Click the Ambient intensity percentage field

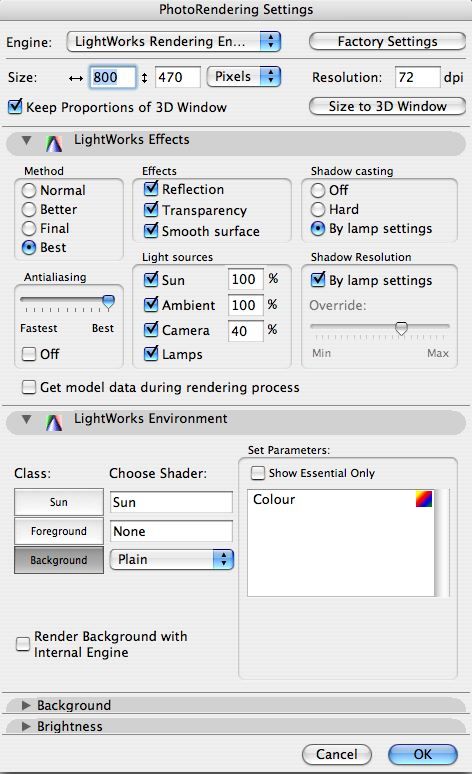coord(245,305)
